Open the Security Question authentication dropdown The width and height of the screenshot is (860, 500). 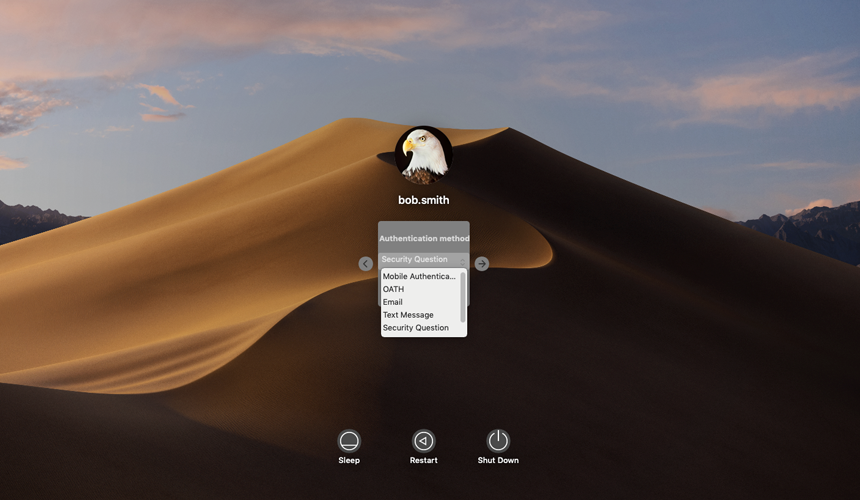pos(423,259)
